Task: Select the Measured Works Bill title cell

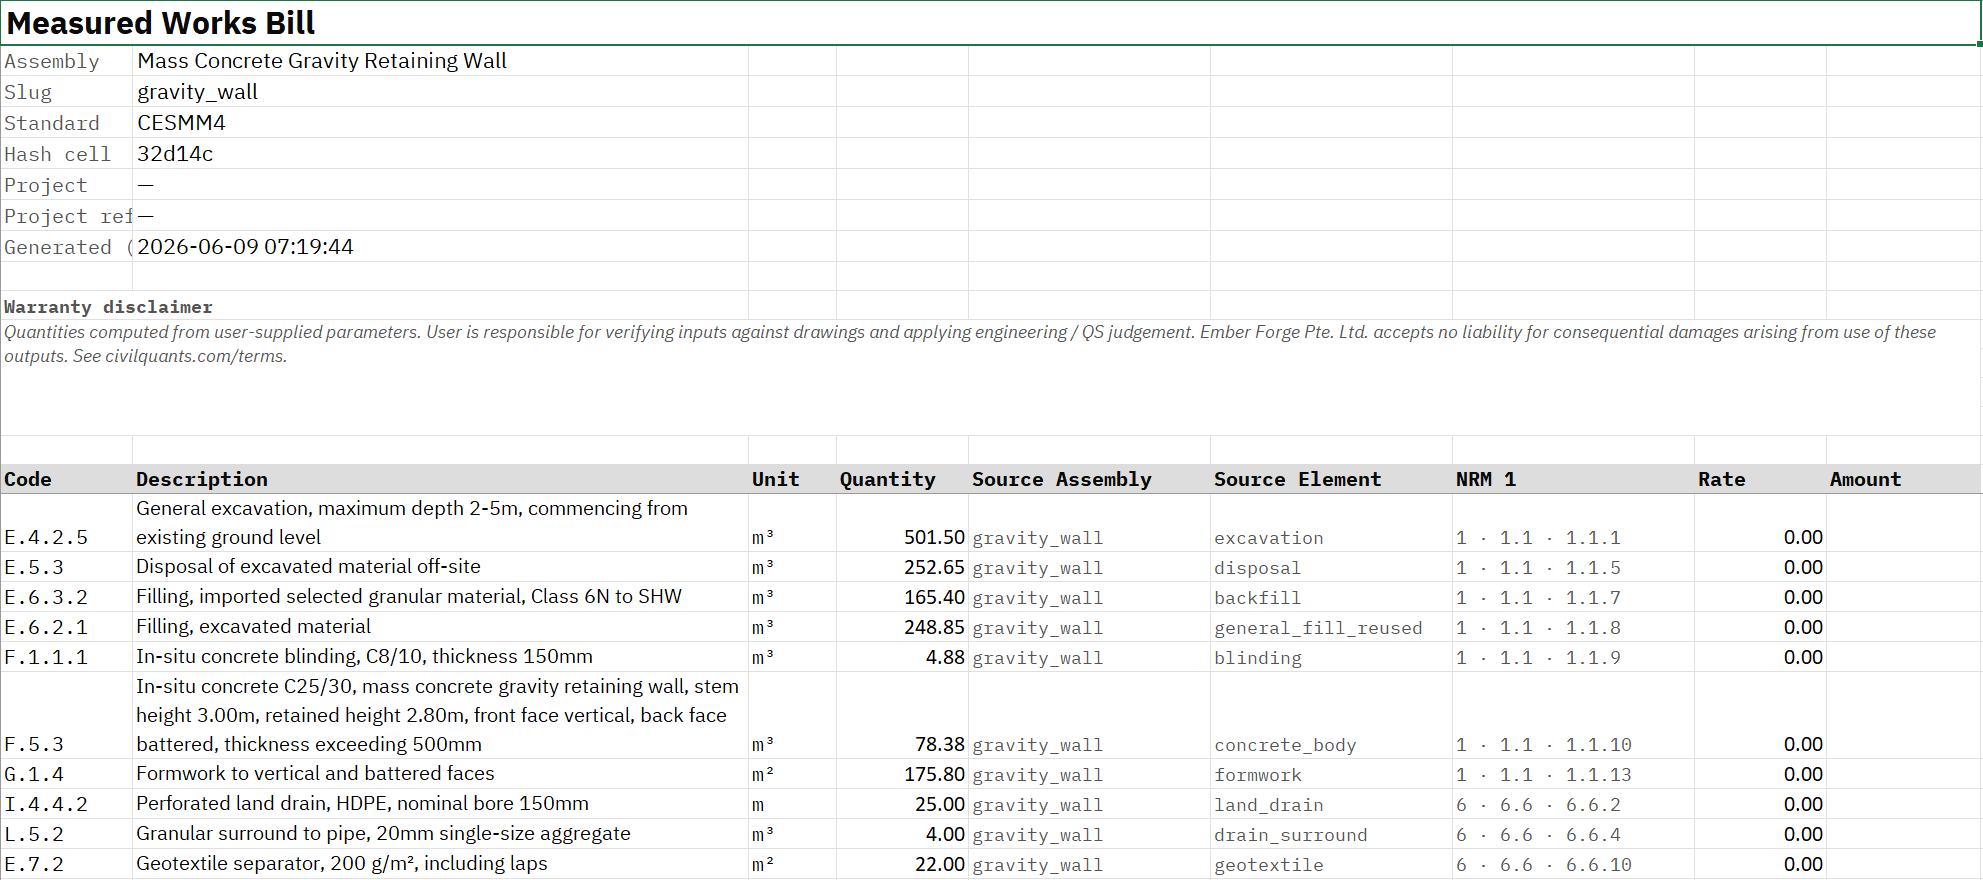Action: click(990, 23)
